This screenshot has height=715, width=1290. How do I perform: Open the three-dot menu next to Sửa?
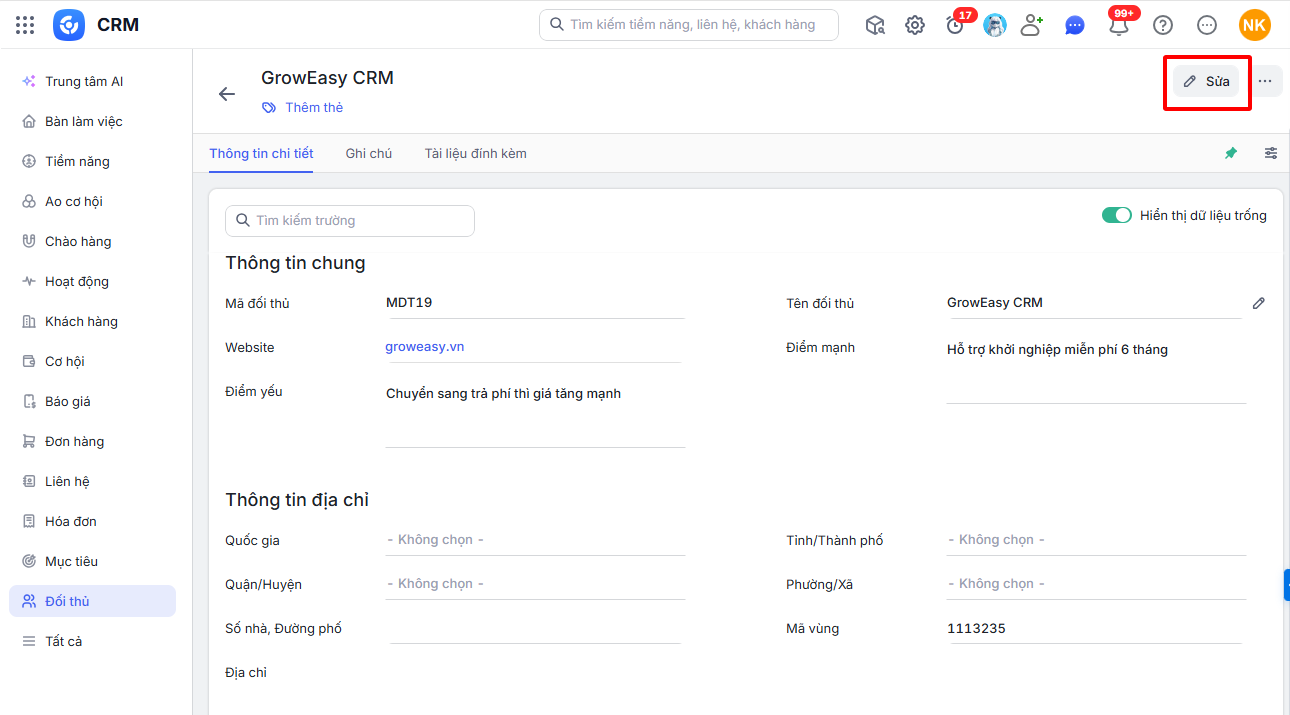pyautogui.click(x=1265, y=81)
